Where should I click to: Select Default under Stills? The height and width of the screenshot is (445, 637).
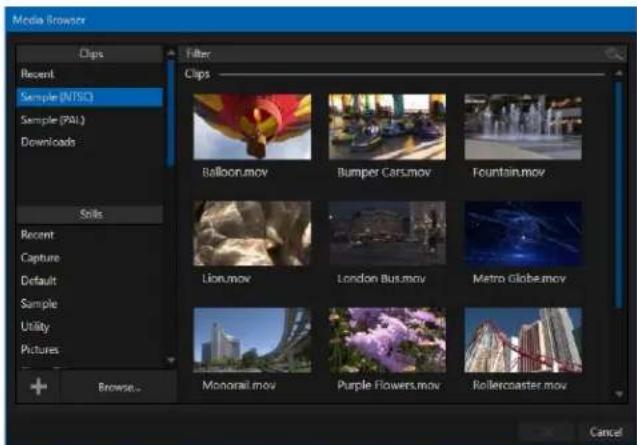89,281
